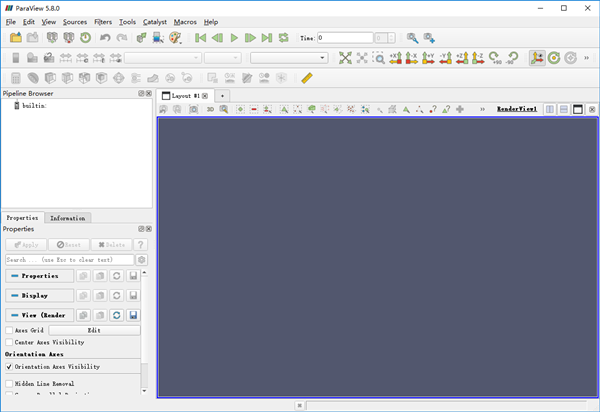Click the properties search text field
Image resolution: width=600 pixels, height=412 pixels.
click(68, 259)
